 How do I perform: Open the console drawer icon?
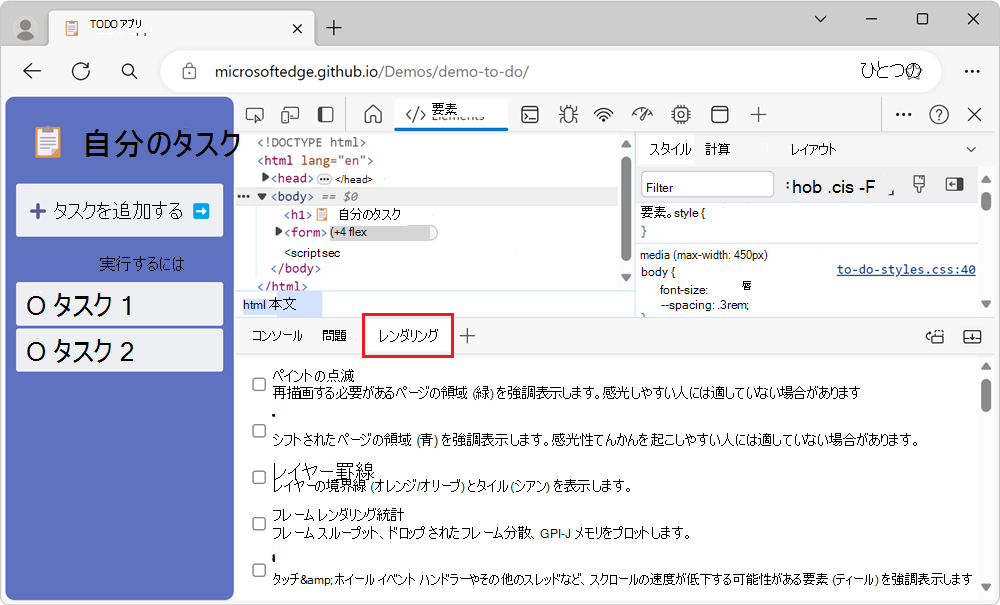[x=530, y=115]
